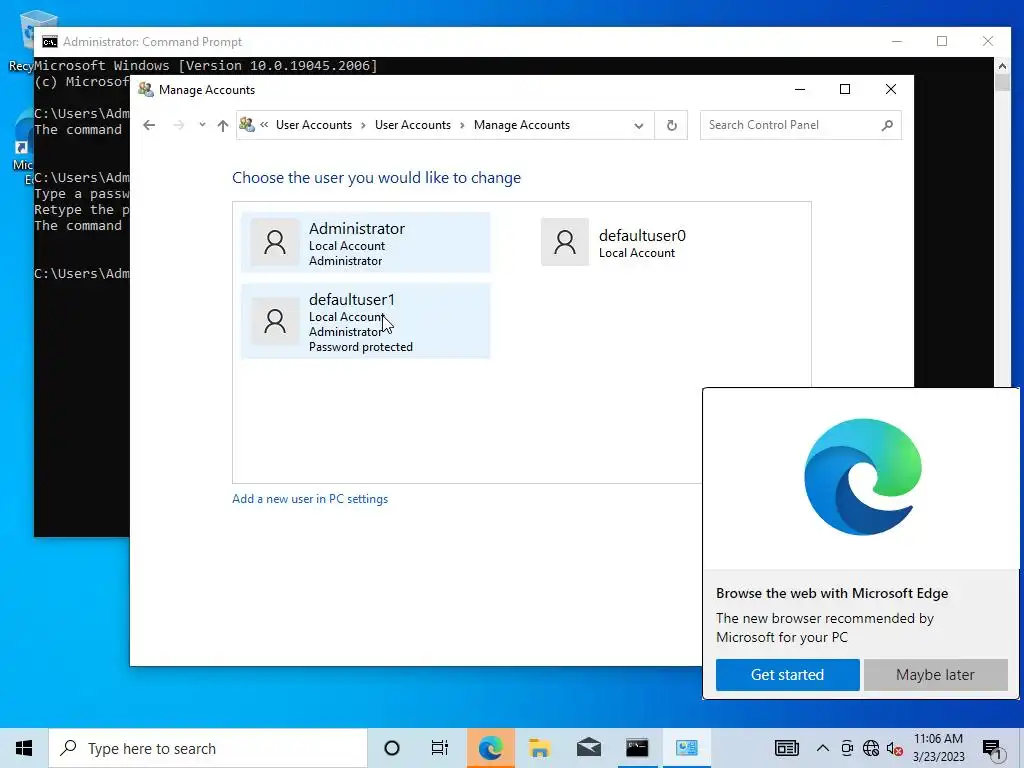1024x768 pixels.
Task: Click the Manage Accounts title bar icon
Action: tap(146, 89)
